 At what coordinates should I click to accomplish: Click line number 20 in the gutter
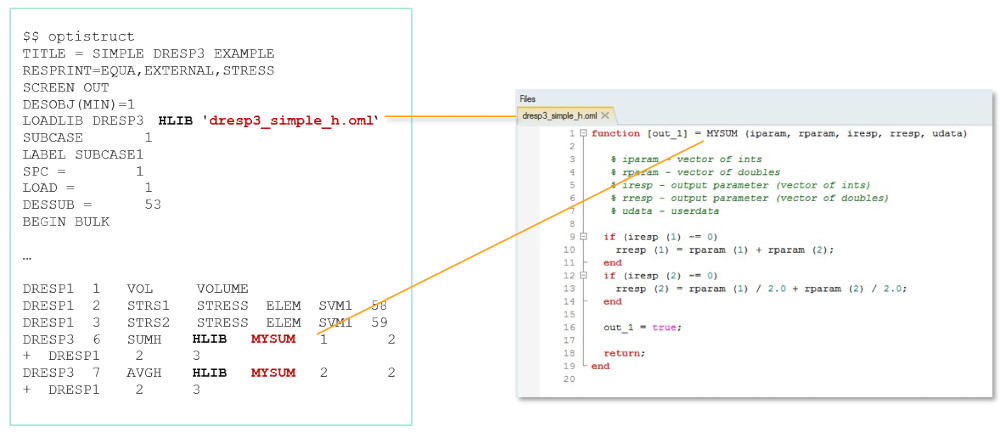tap(570, 379)
